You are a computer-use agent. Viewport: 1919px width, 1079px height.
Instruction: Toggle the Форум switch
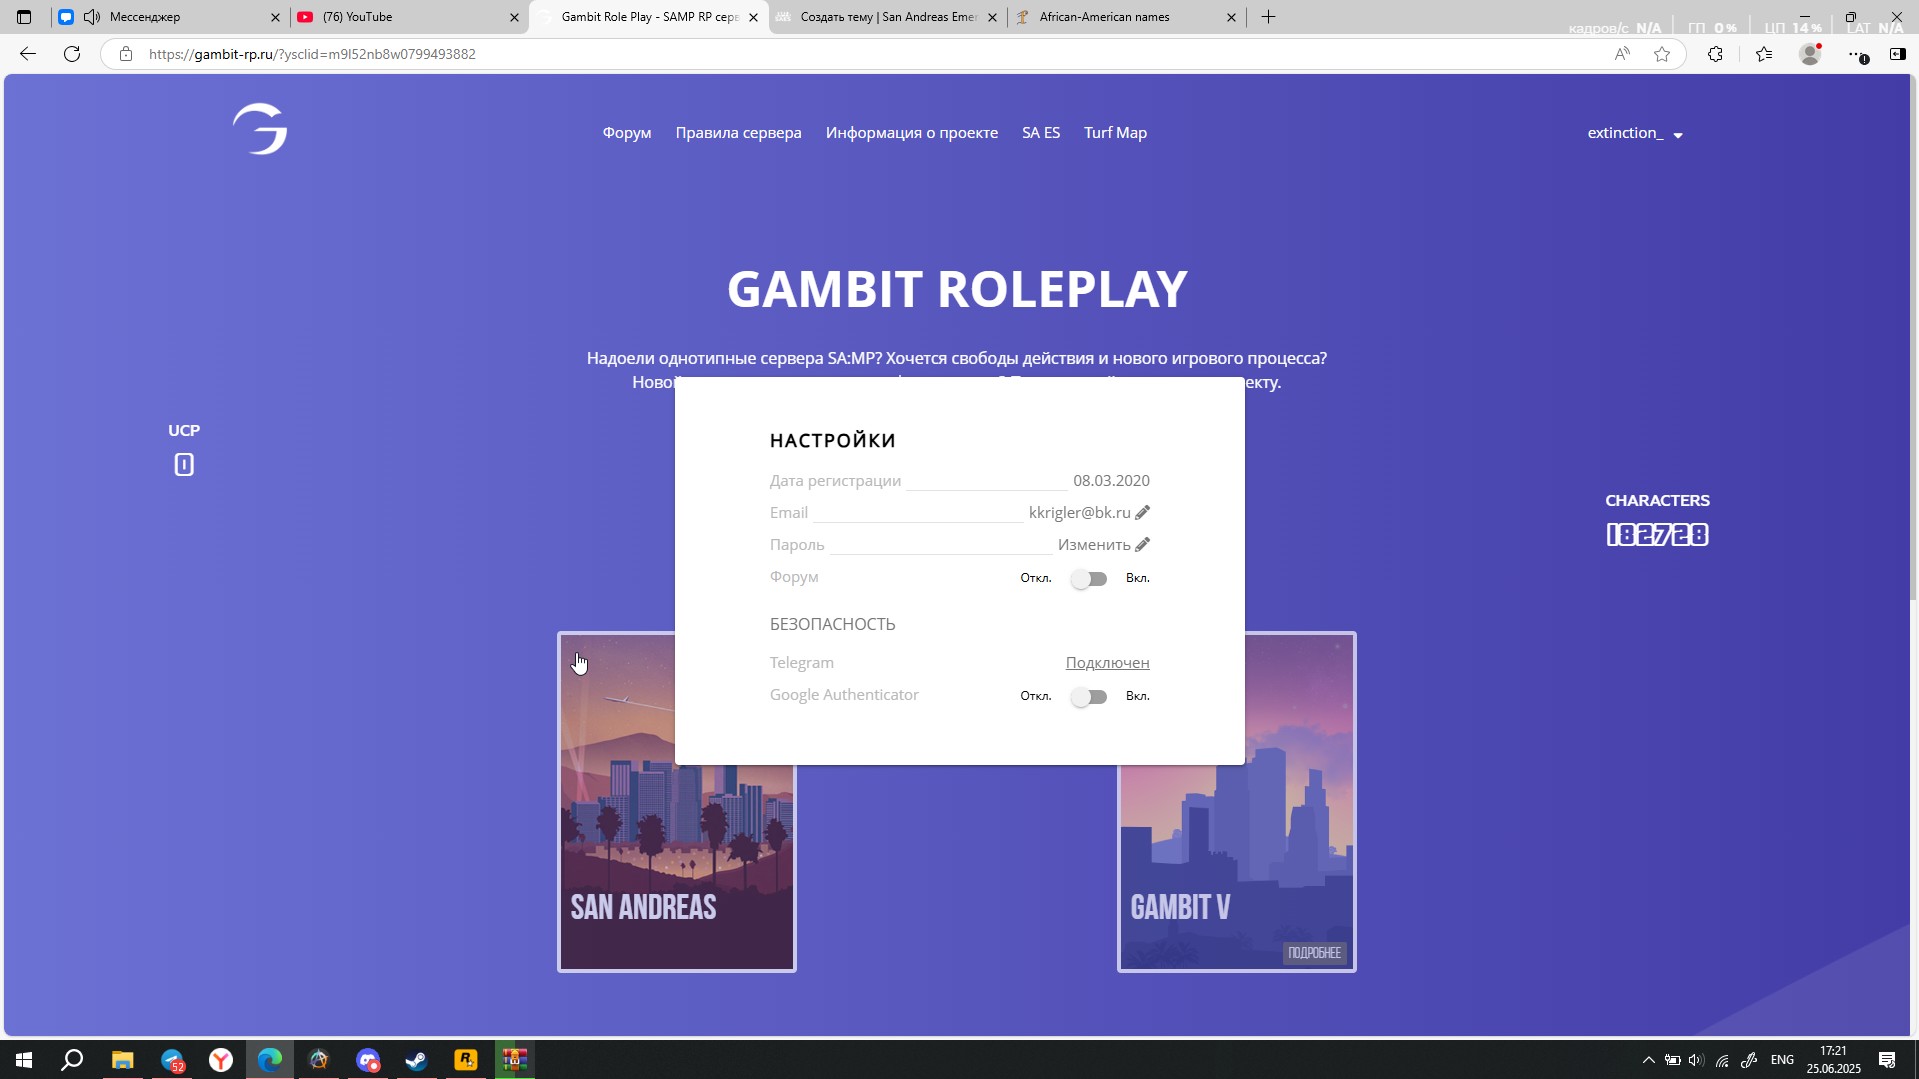pyautogui.click(x=1089, y=579)
